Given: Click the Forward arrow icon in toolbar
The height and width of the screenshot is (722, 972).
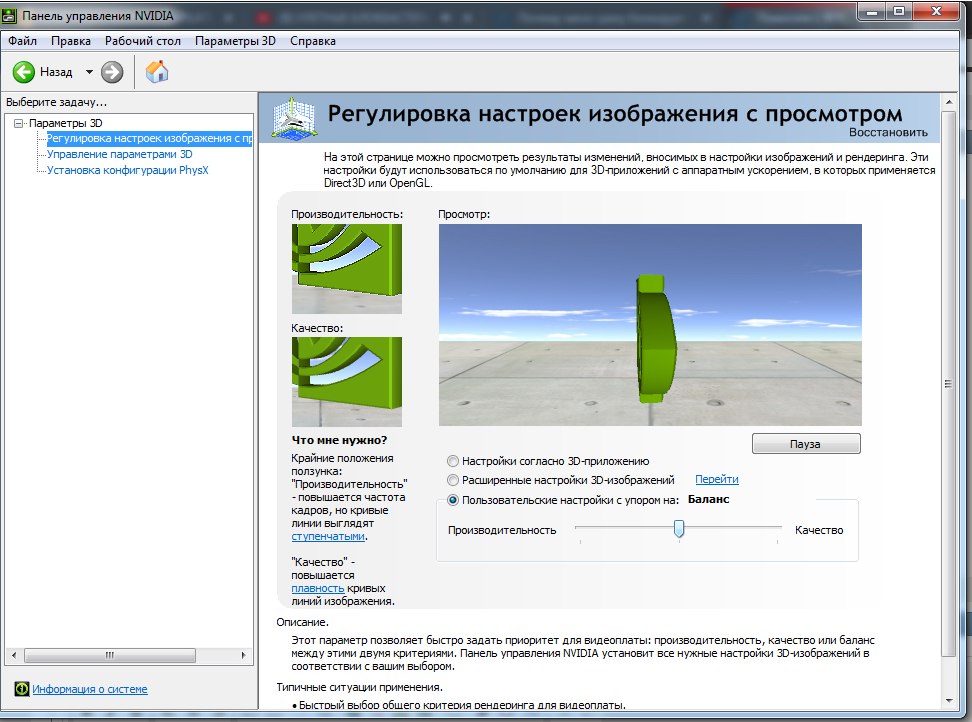Looking at the screenshot, I should [112, 72].
